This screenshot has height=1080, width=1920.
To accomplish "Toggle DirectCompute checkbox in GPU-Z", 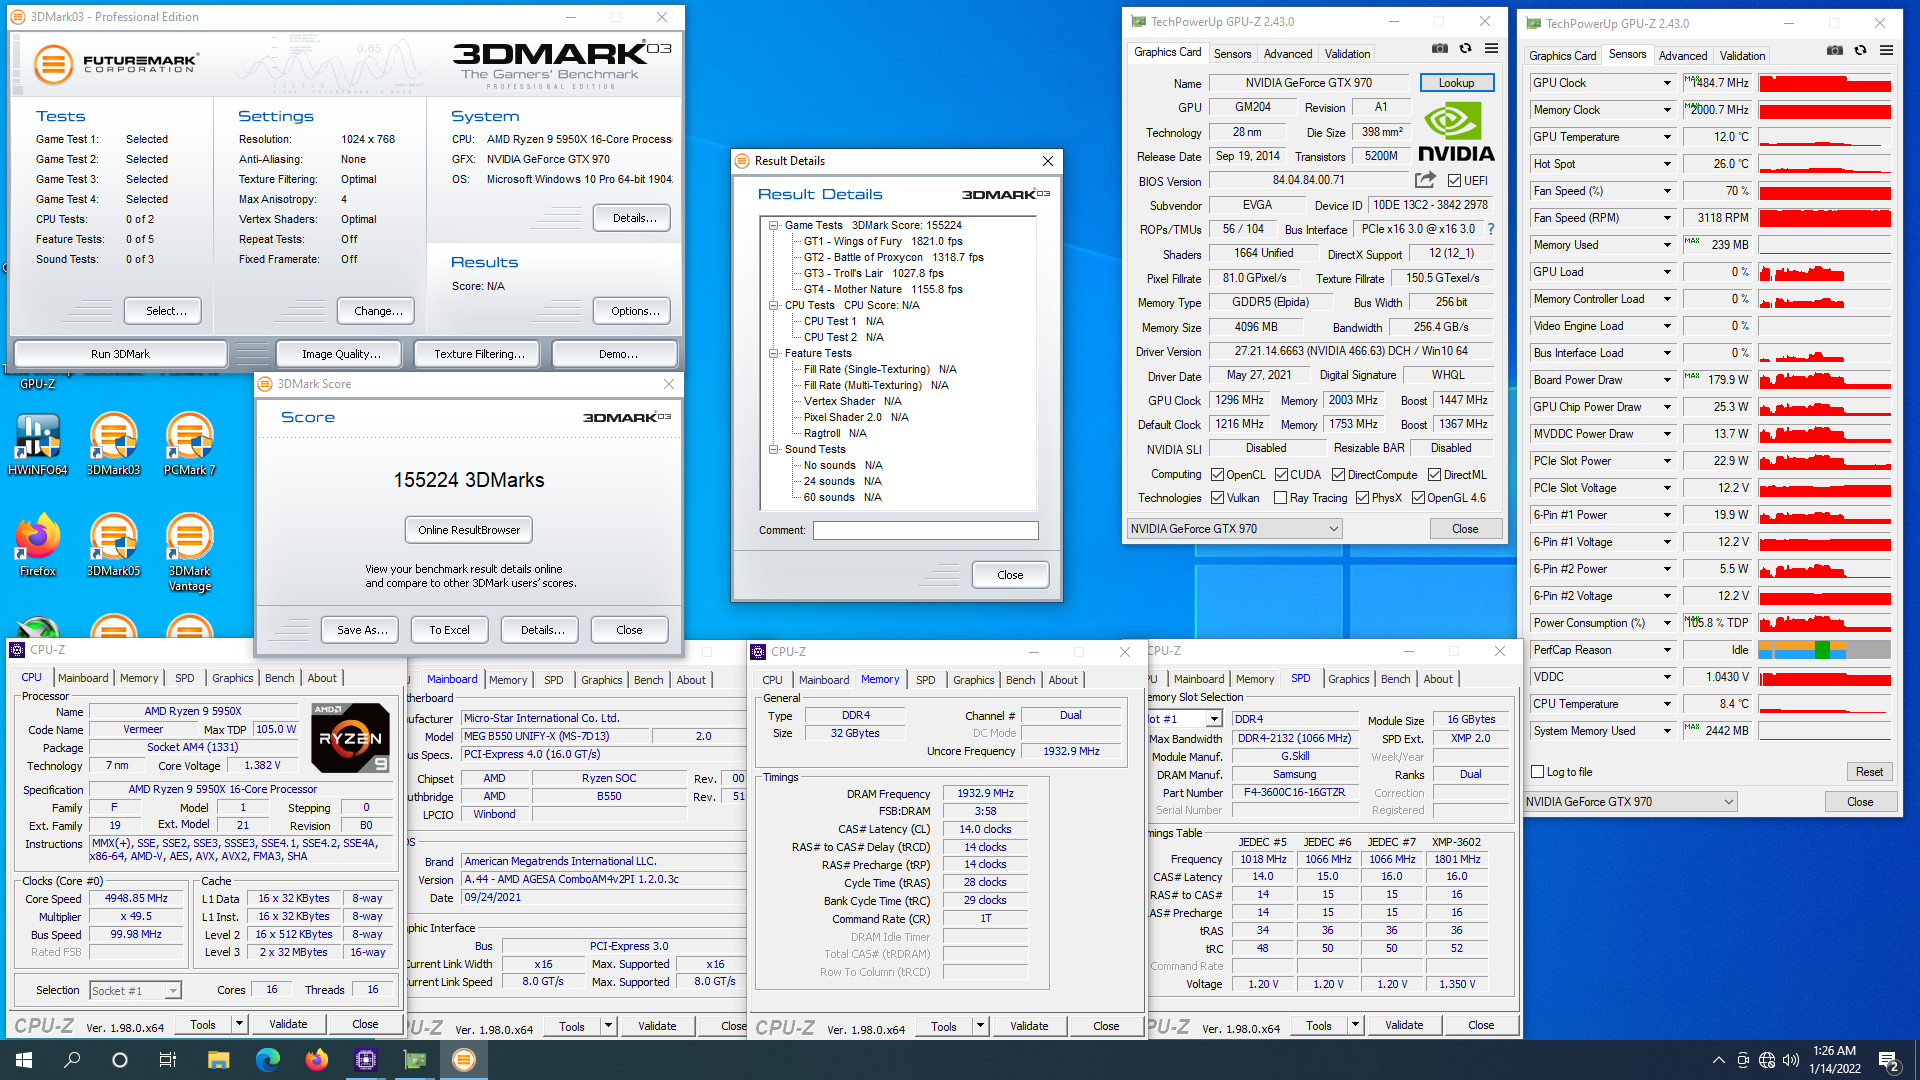I will tap(1338, 475).
